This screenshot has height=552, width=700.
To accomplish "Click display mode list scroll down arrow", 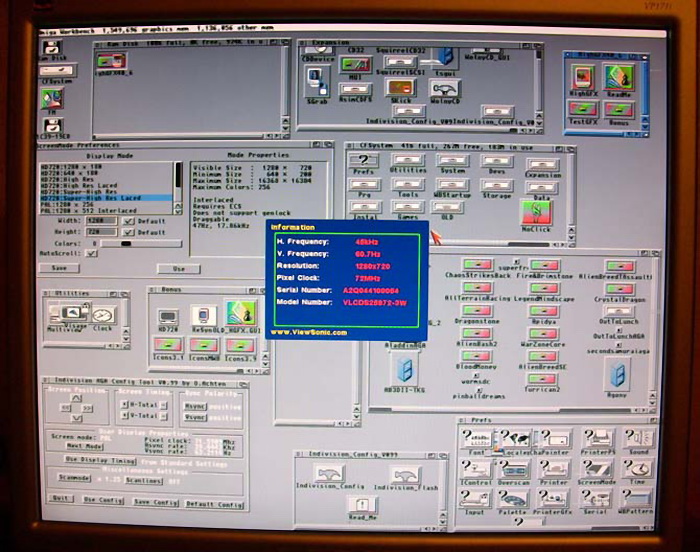I will coord(178,211).
